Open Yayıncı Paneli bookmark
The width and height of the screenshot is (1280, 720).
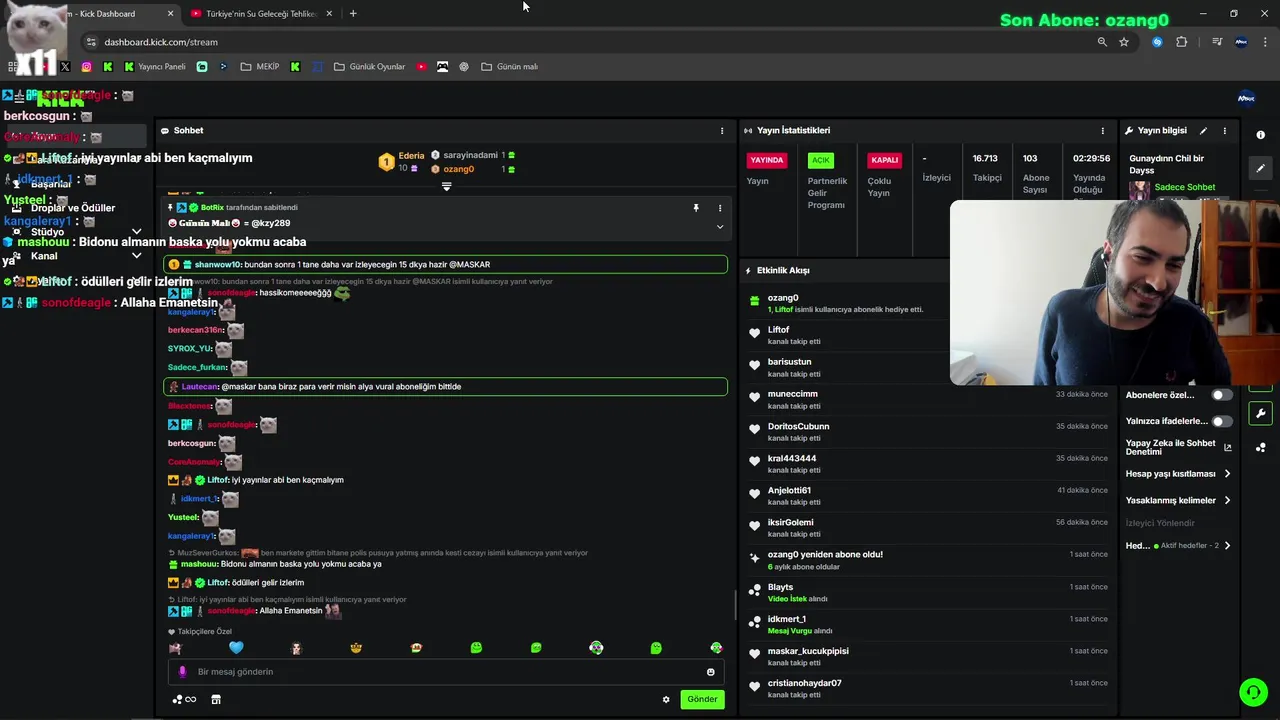click(x=155, y=67)
